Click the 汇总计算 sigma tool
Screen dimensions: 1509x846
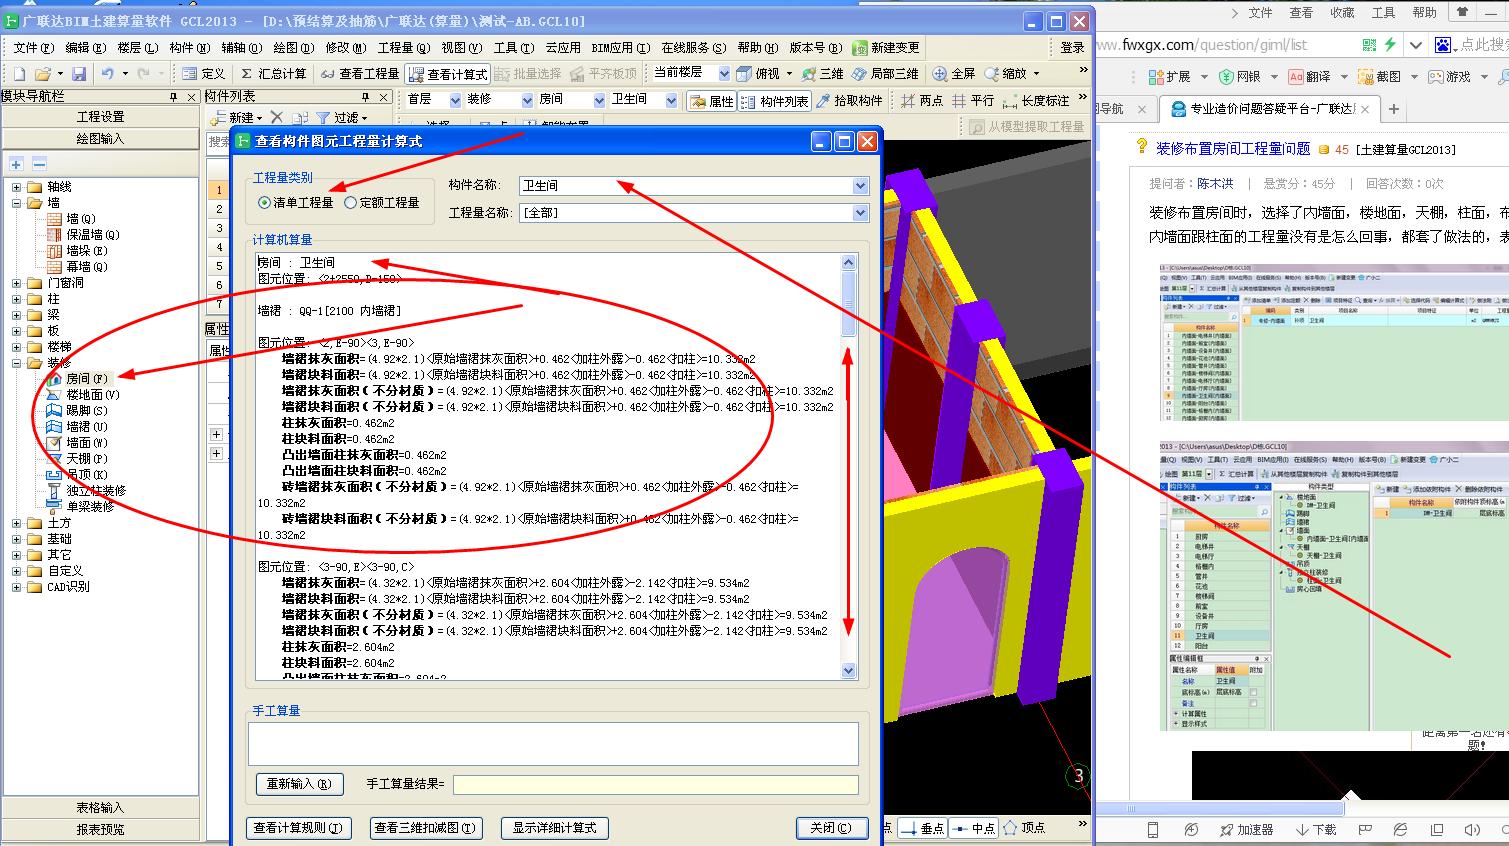pos(273,74)
